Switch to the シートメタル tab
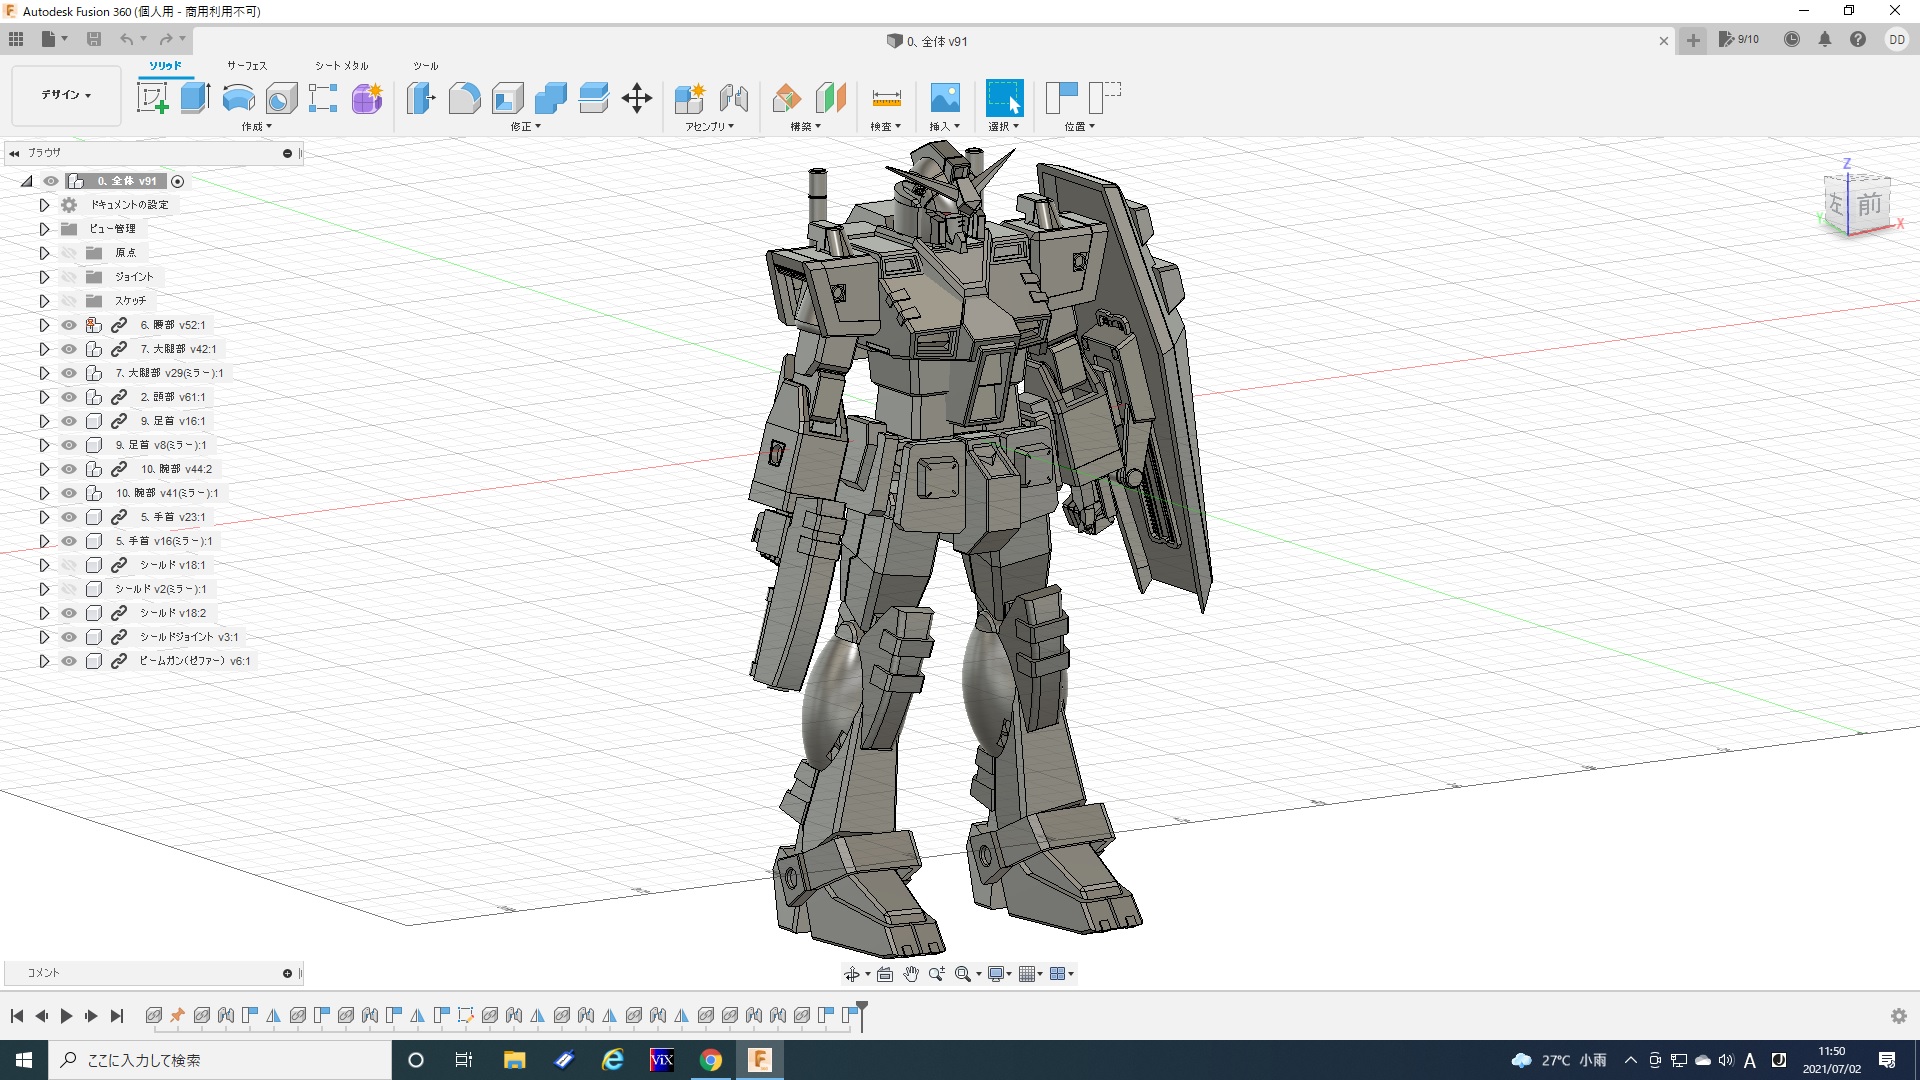Screen dimensions: 1920x1080 pos(341,66)
